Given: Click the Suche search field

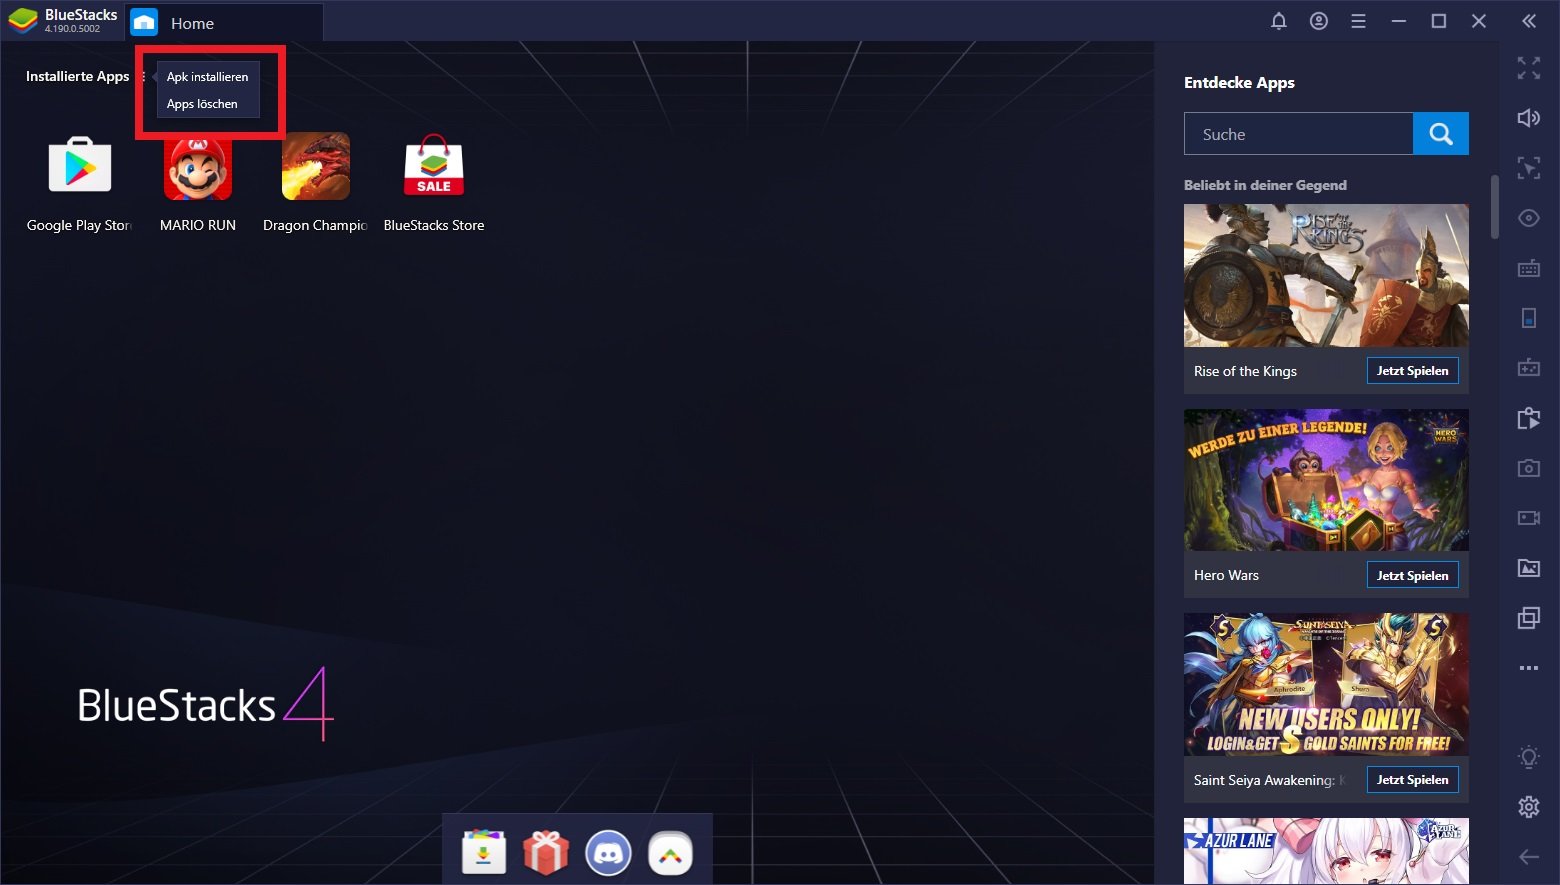Looking at the screenshot, I should pos(1298,134).
